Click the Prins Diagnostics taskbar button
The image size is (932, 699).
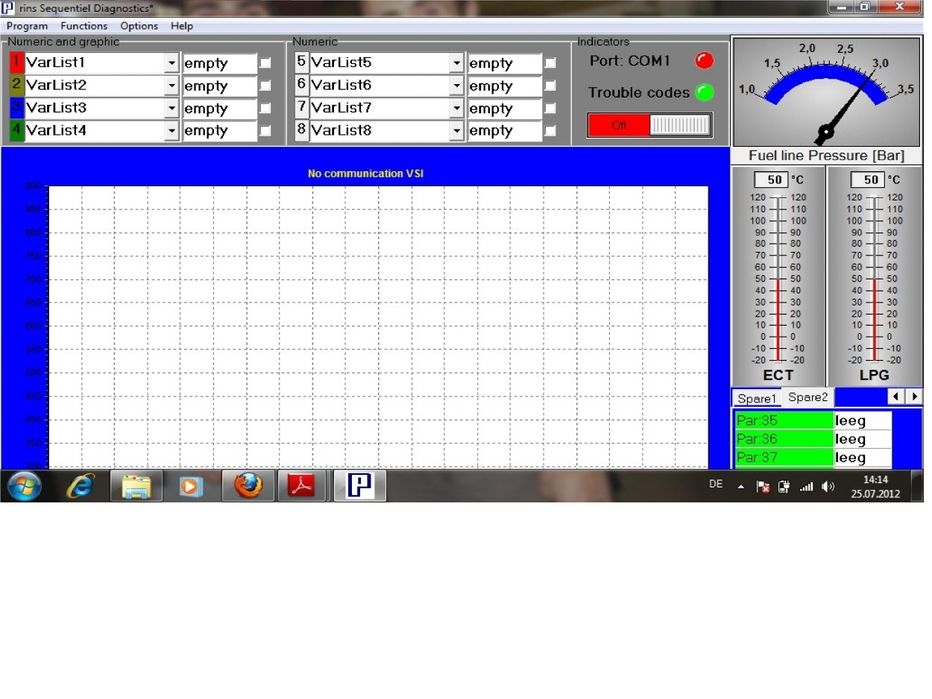click(x=360, y=486)
